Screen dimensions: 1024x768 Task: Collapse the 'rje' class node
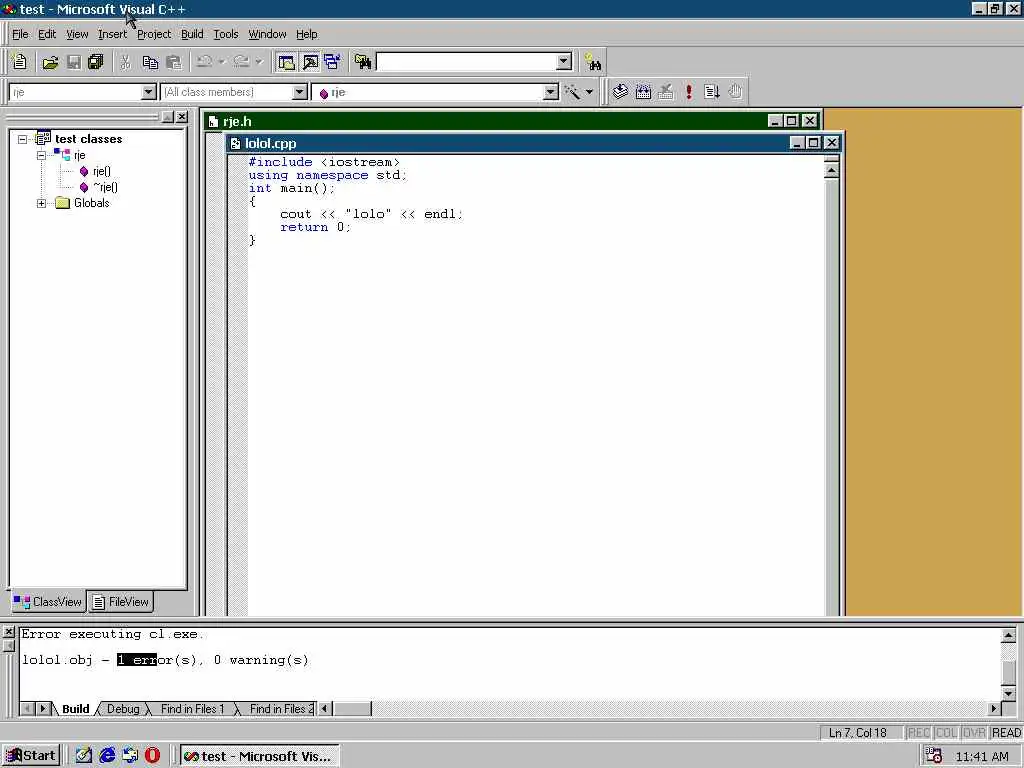coord(41,155)
